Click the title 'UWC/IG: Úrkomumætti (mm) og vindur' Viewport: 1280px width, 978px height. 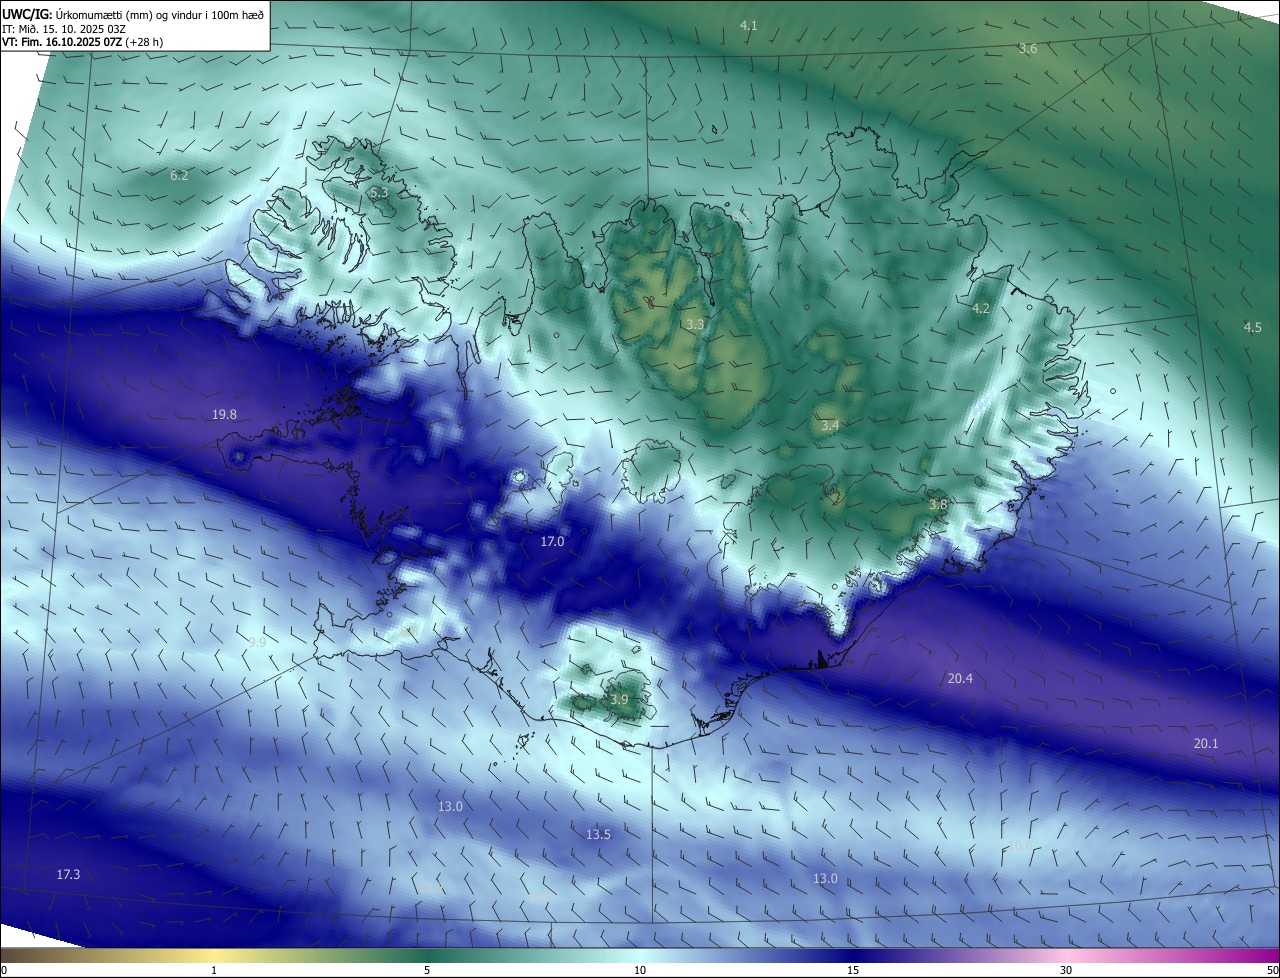point(134,14)
